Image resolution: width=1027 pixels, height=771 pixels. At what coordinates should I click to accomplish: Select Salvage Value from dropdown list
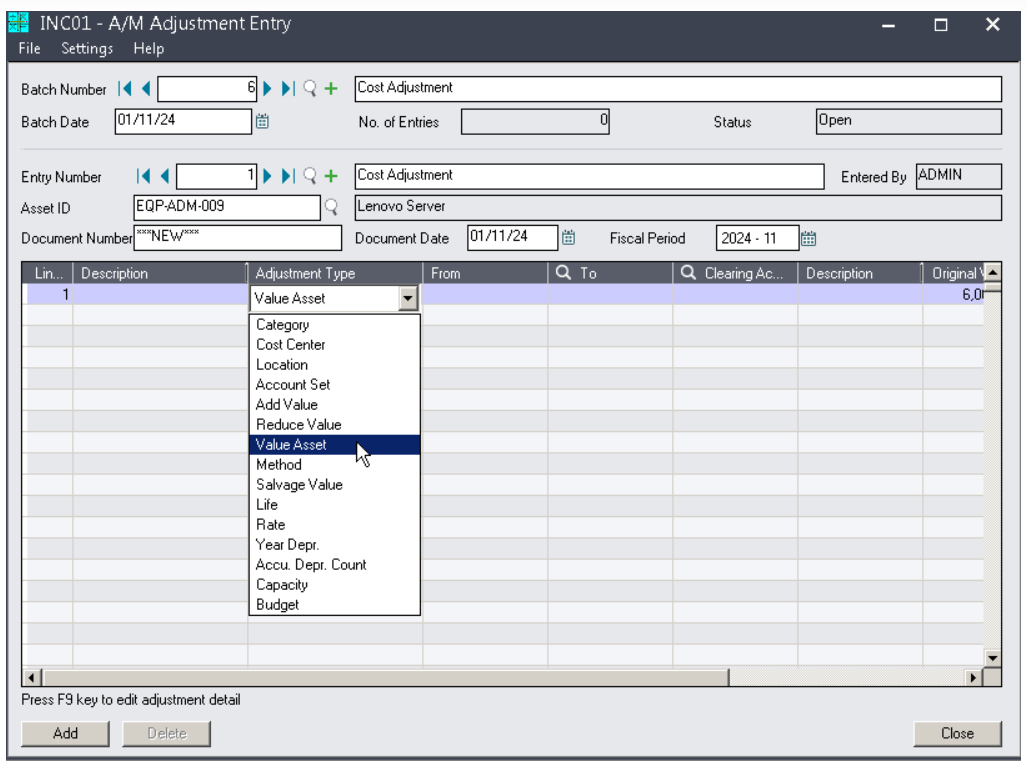(x=299, y=485)
